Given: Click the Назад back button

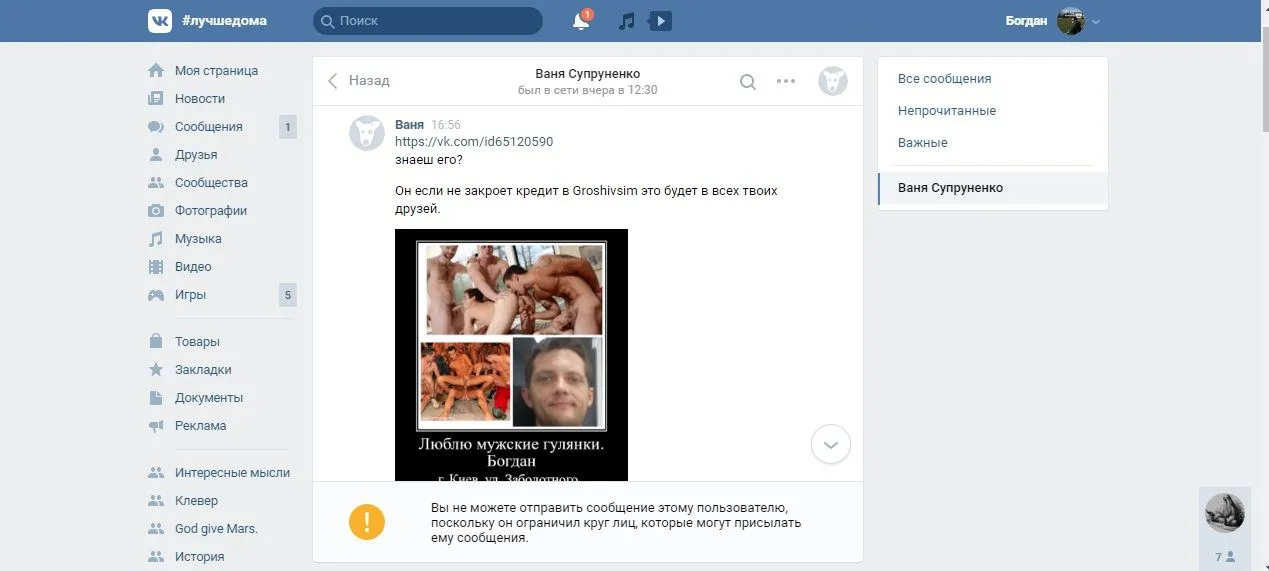Looking at the screenshot, I should [359, 81].
